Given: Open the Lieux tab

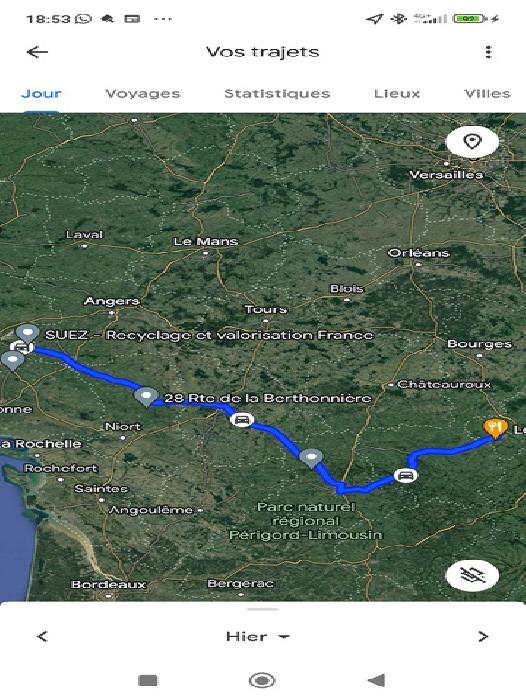Looking at the screenshot, I should [x=397, y=94].
